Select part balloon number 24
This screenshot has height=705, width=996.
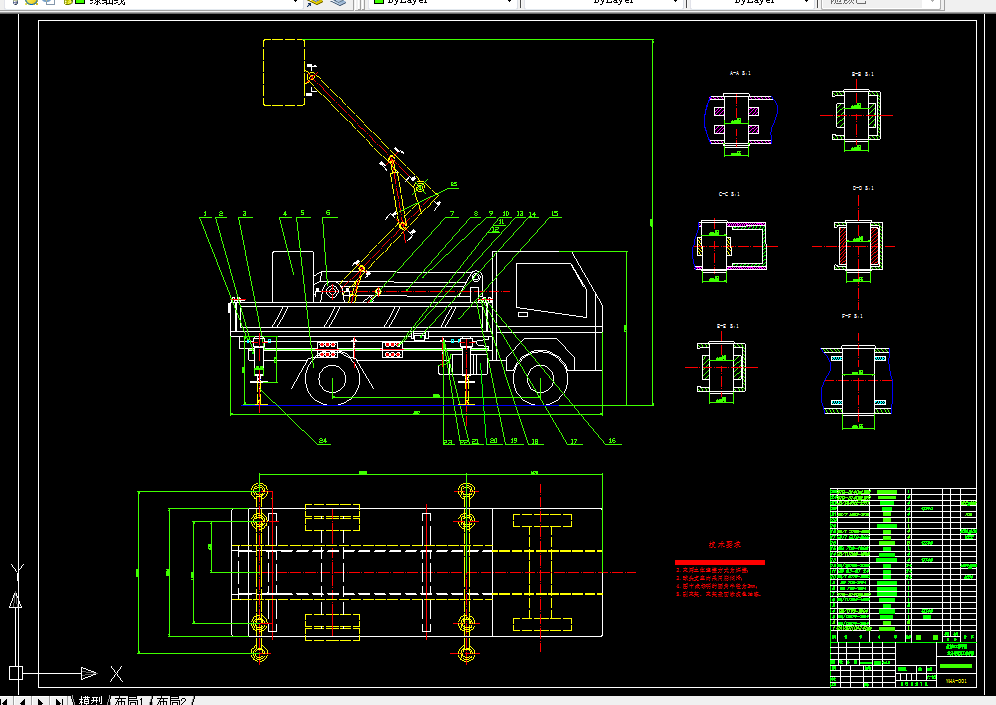(323, 440)
